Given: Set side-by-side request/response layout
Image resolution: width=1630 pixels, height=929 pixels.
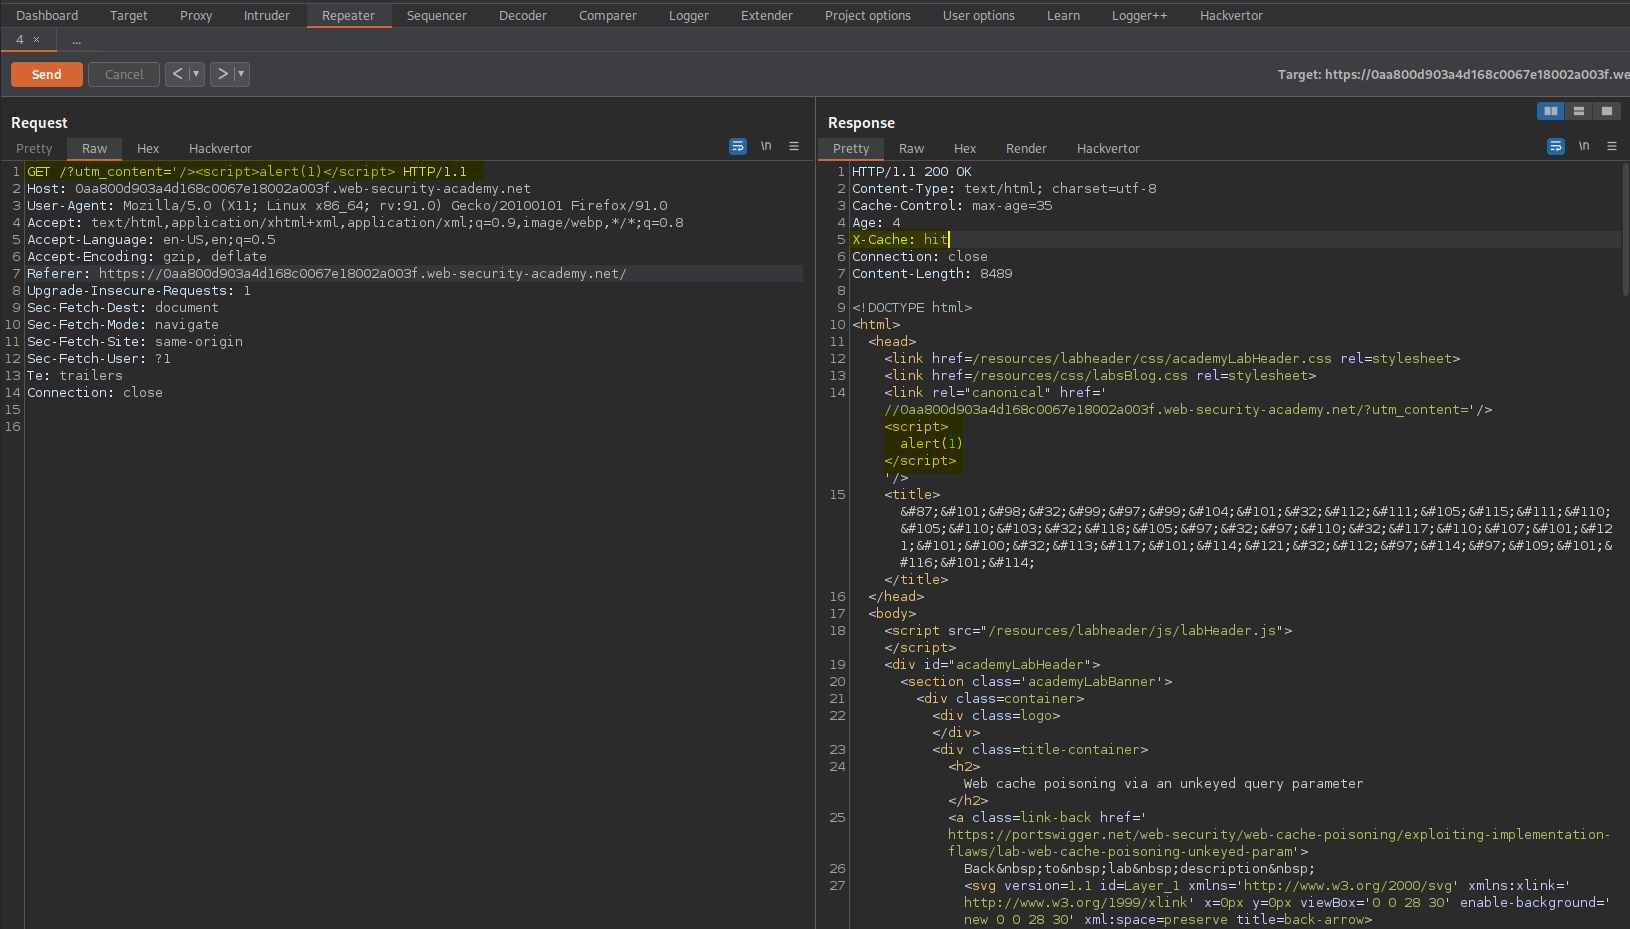Looking at the screenshot, I should tap(1551, 111).
